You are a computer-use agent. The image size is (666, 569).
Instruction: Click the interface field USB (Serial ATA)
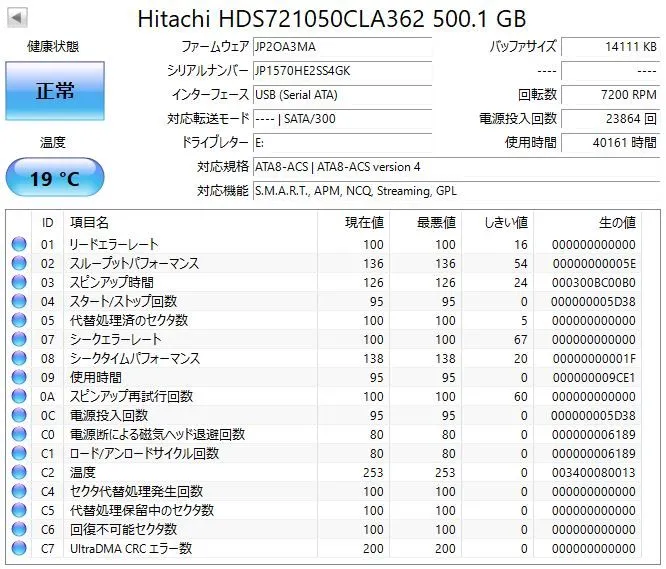[x=342, y=95]
